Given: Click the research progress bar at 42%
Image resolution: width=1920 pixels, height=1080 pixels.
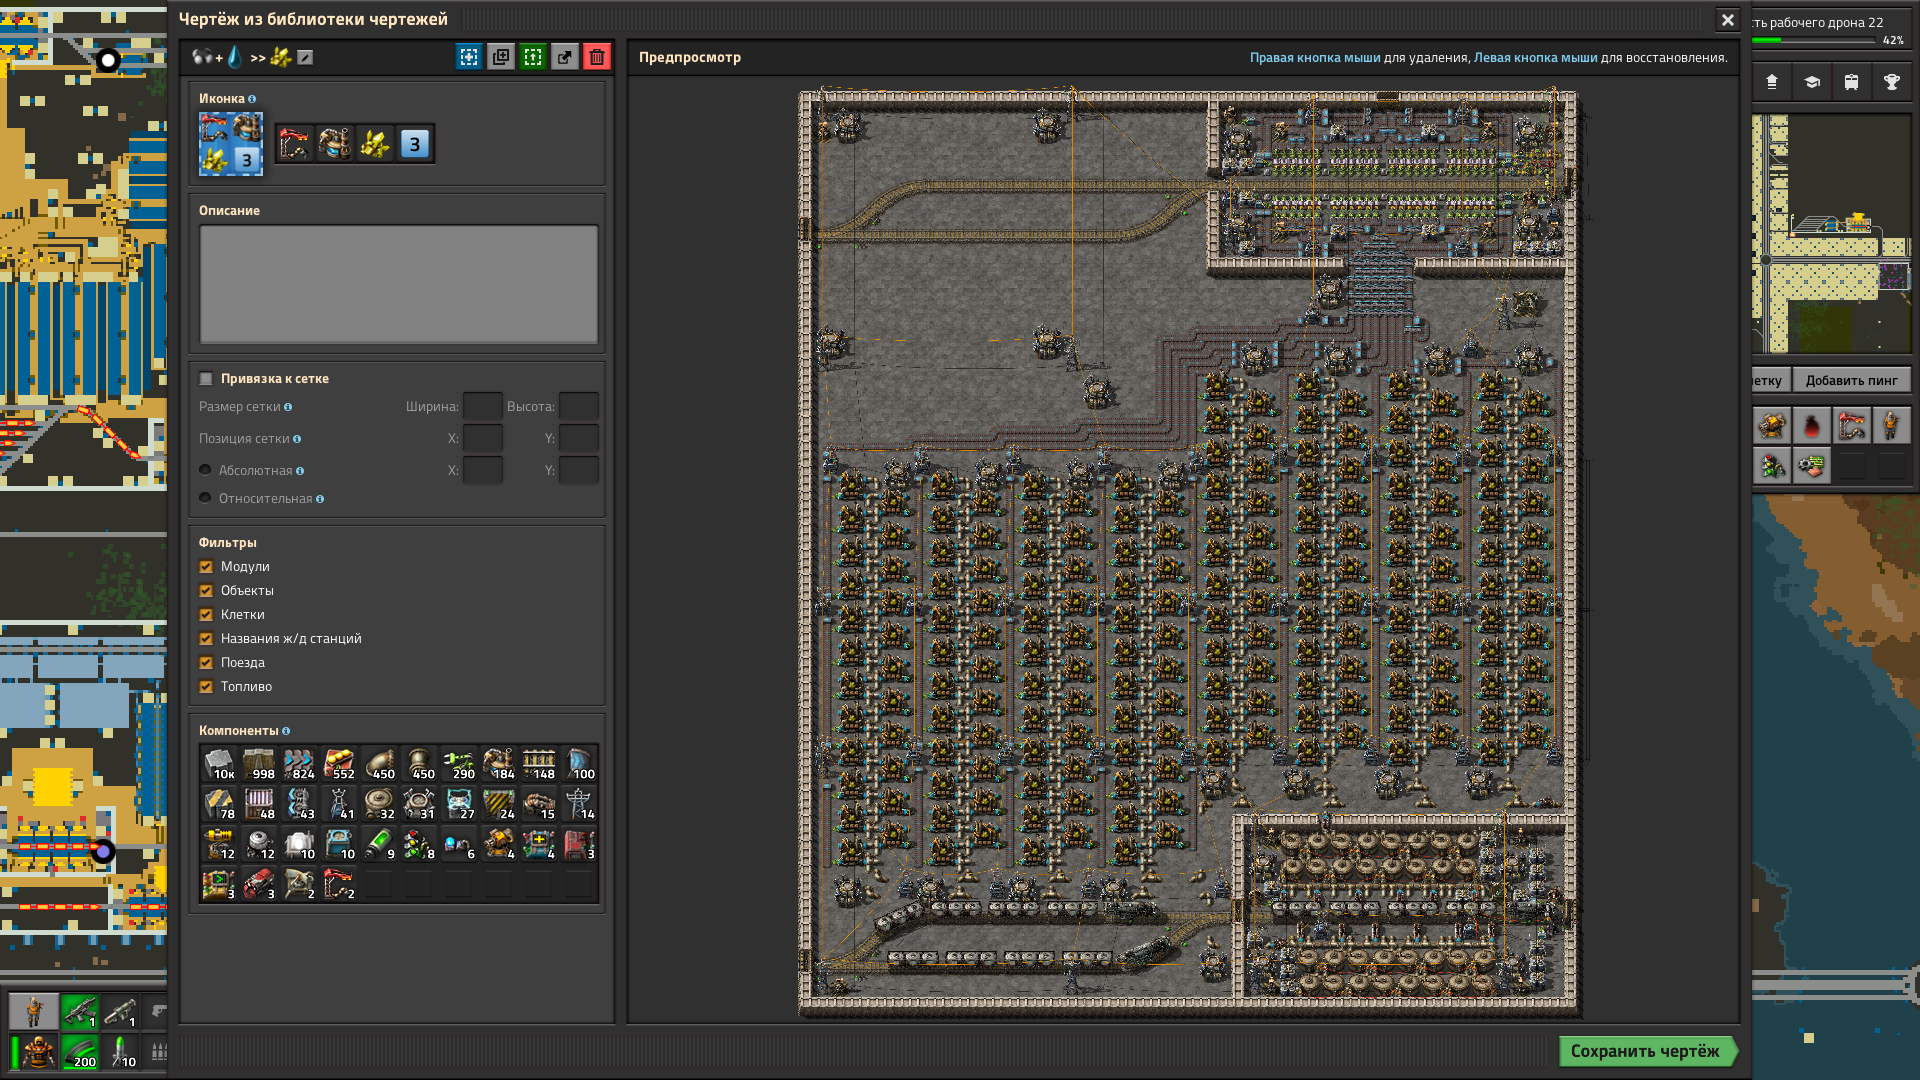Looking at the screenshot, I should click(1814, 41).
